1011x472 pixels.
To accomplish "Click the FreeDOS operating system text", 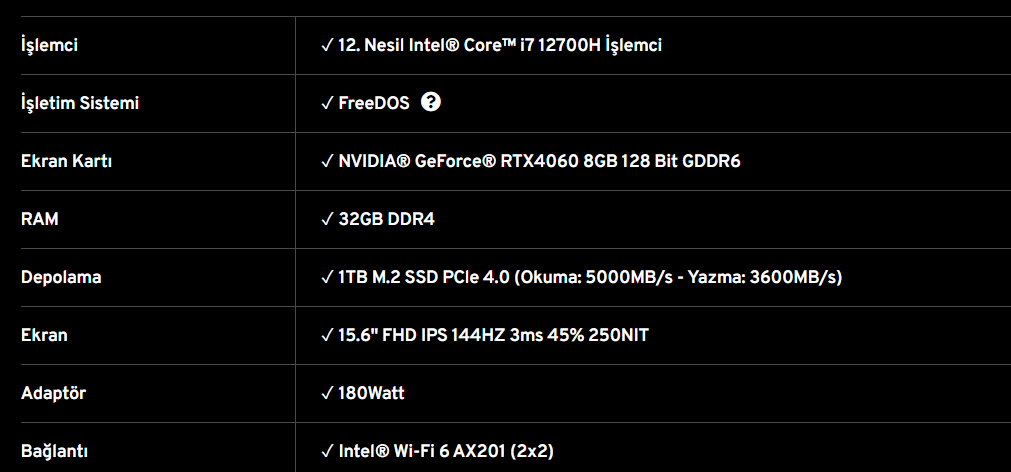I will click(374, 103).
